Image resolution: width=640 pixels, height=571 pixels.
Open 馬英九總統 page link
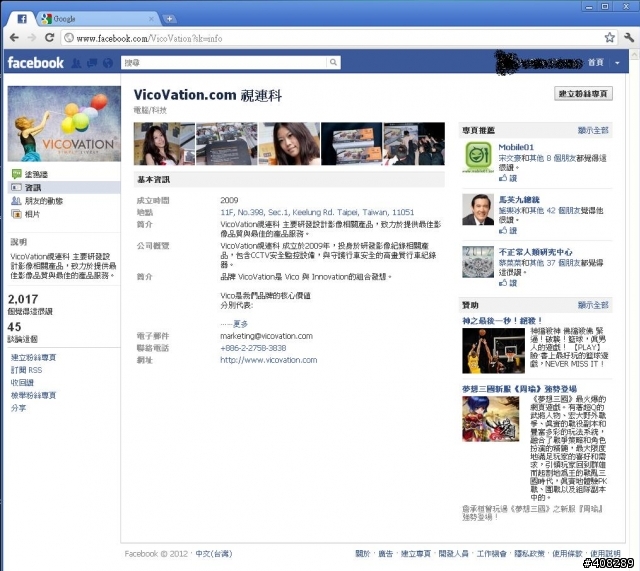[519, 200]
